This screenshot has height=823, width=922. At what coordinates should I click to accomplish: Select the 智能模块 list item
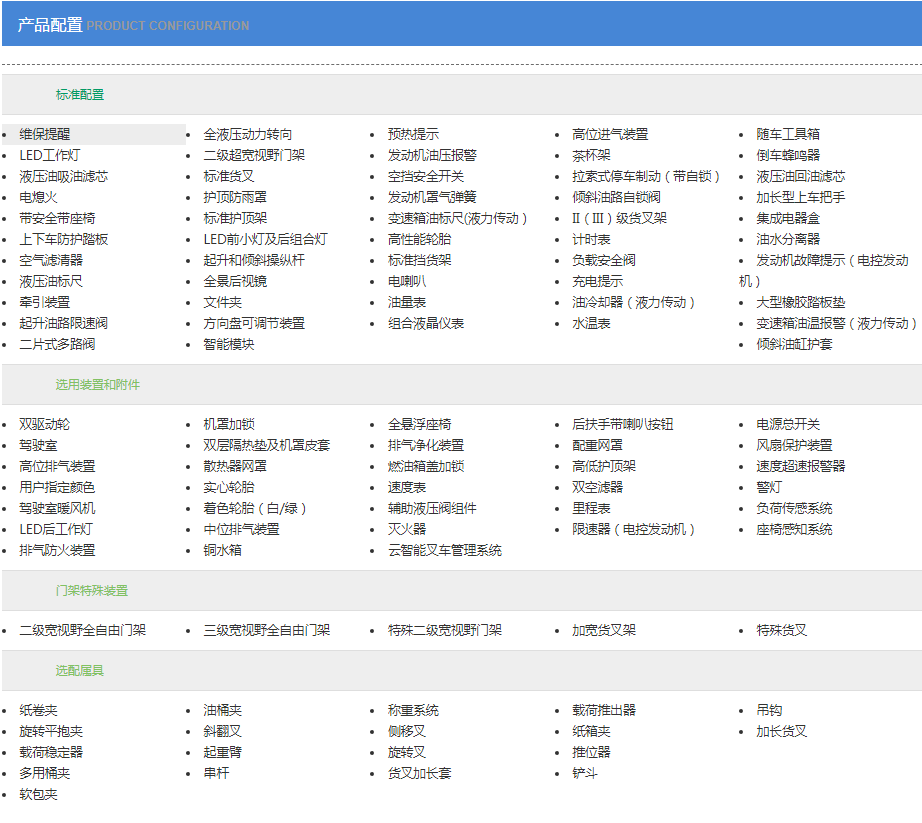pos(229,344)
